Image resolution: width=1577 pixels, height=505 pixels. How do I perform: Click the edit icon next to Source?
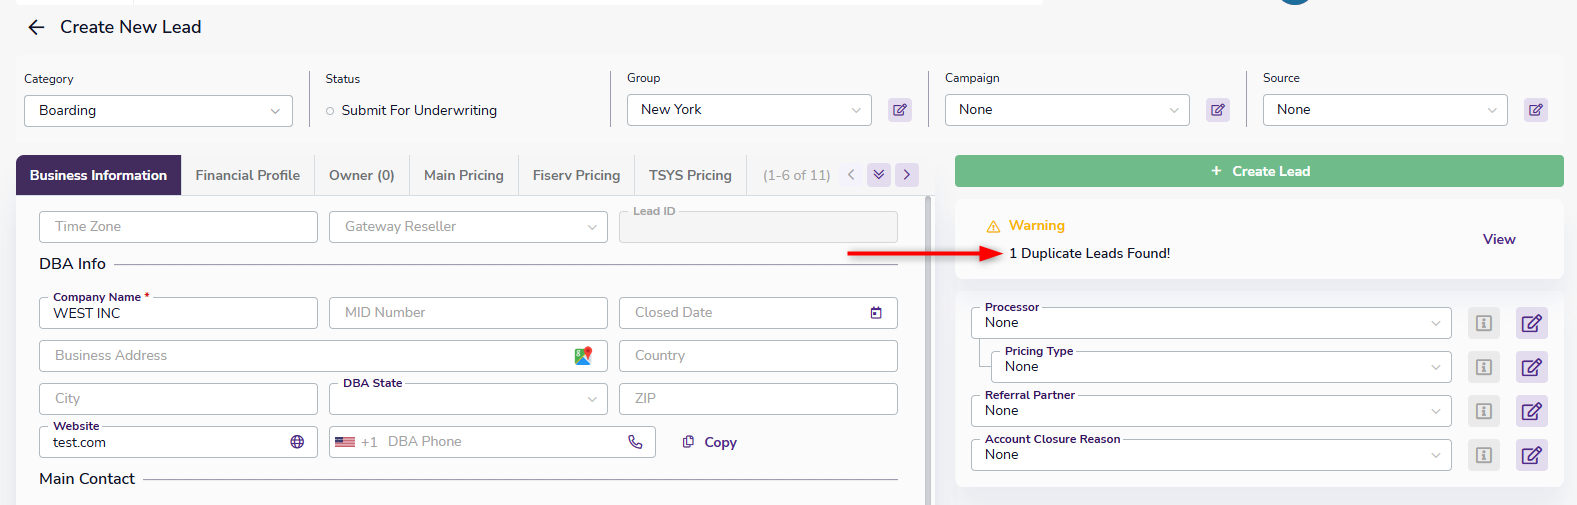coord(1535,110)
